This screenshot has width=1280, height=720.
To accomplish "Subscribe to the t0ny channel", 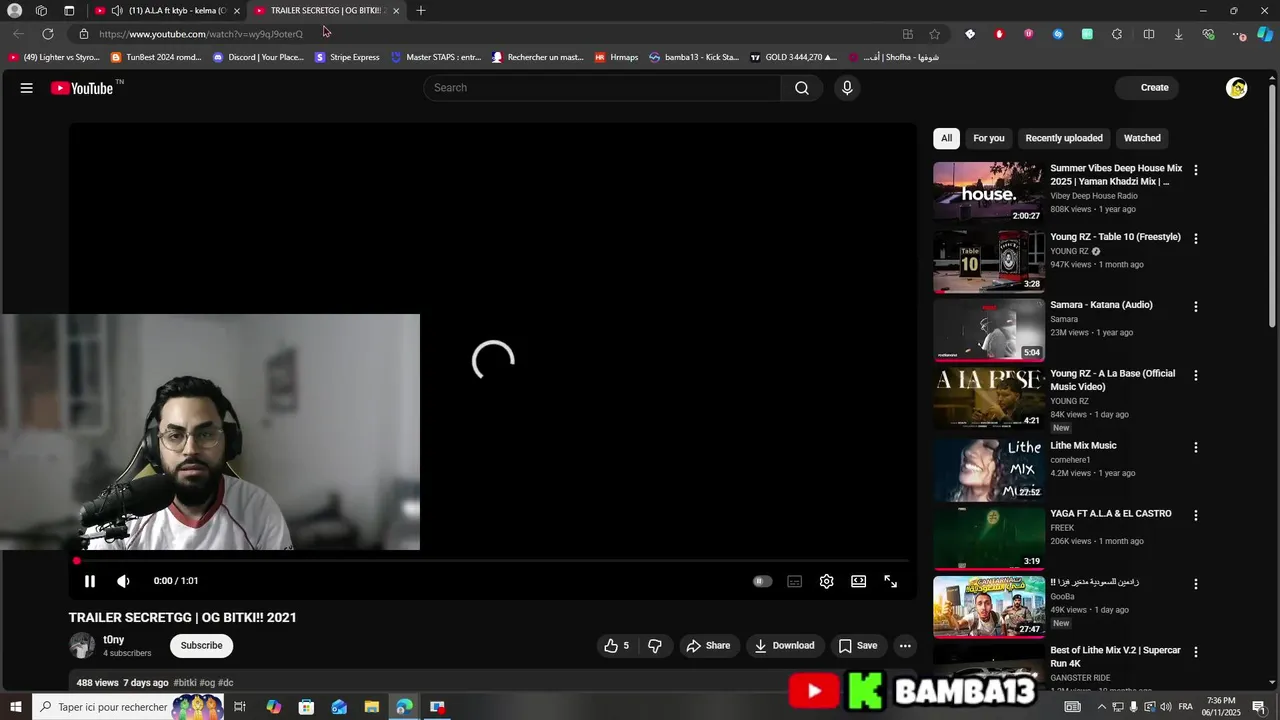I will (201, 646).
